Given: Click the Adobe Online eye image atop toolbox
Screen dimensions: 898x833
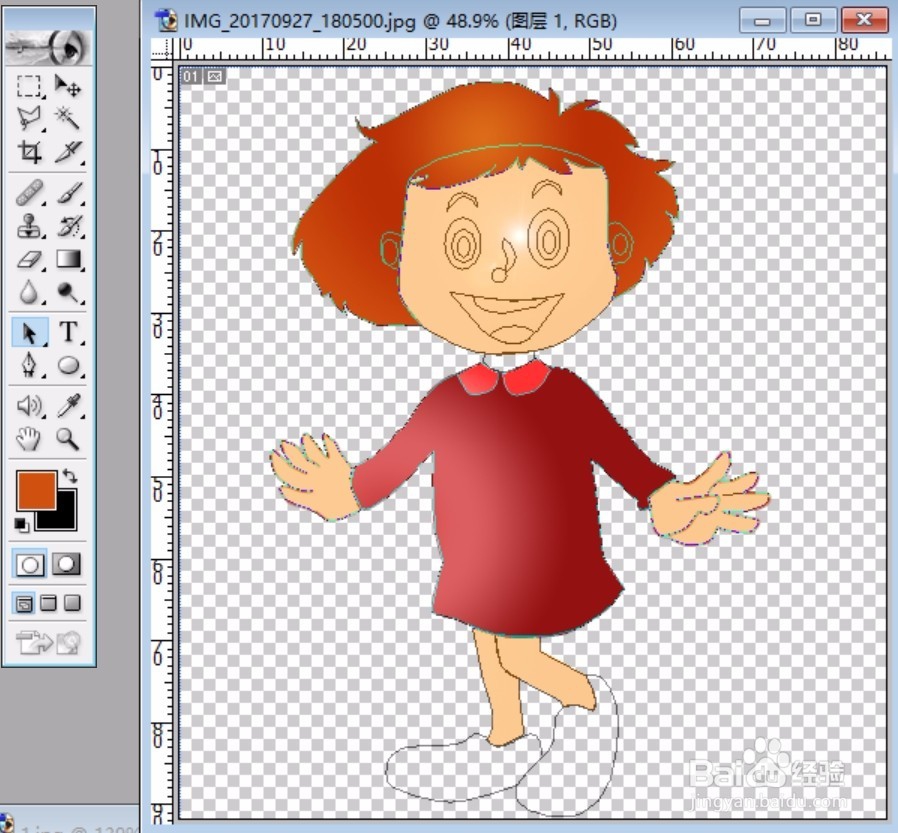Looking at the screenshot, I should (48, 47).
